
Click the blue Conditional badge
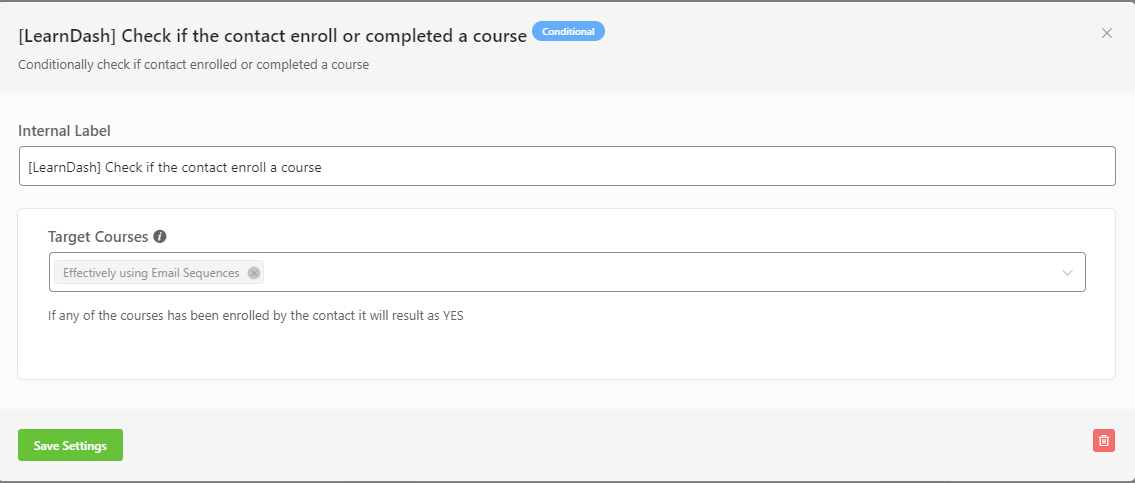click(568, 31)
